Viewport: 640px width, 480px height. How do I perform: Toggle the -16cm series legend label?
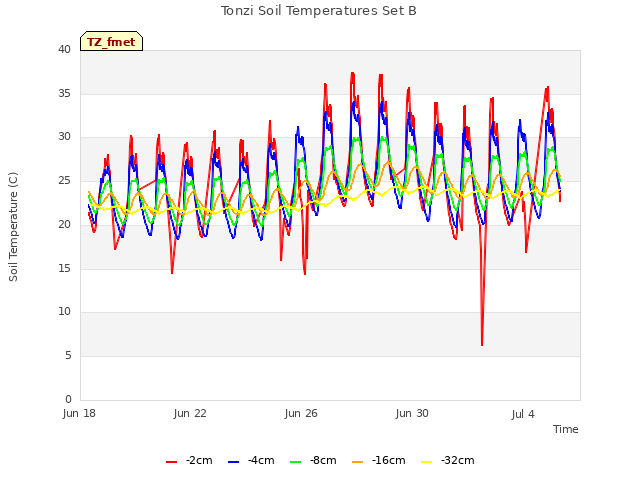(389, 460)
